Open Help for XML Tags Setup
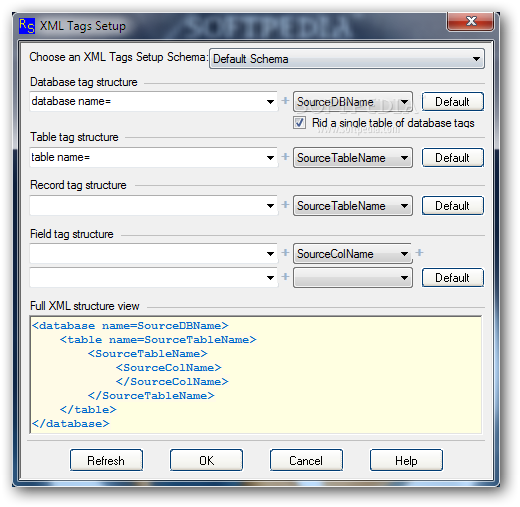The width and height of the screenshot is (520, 507). (406, 460)
